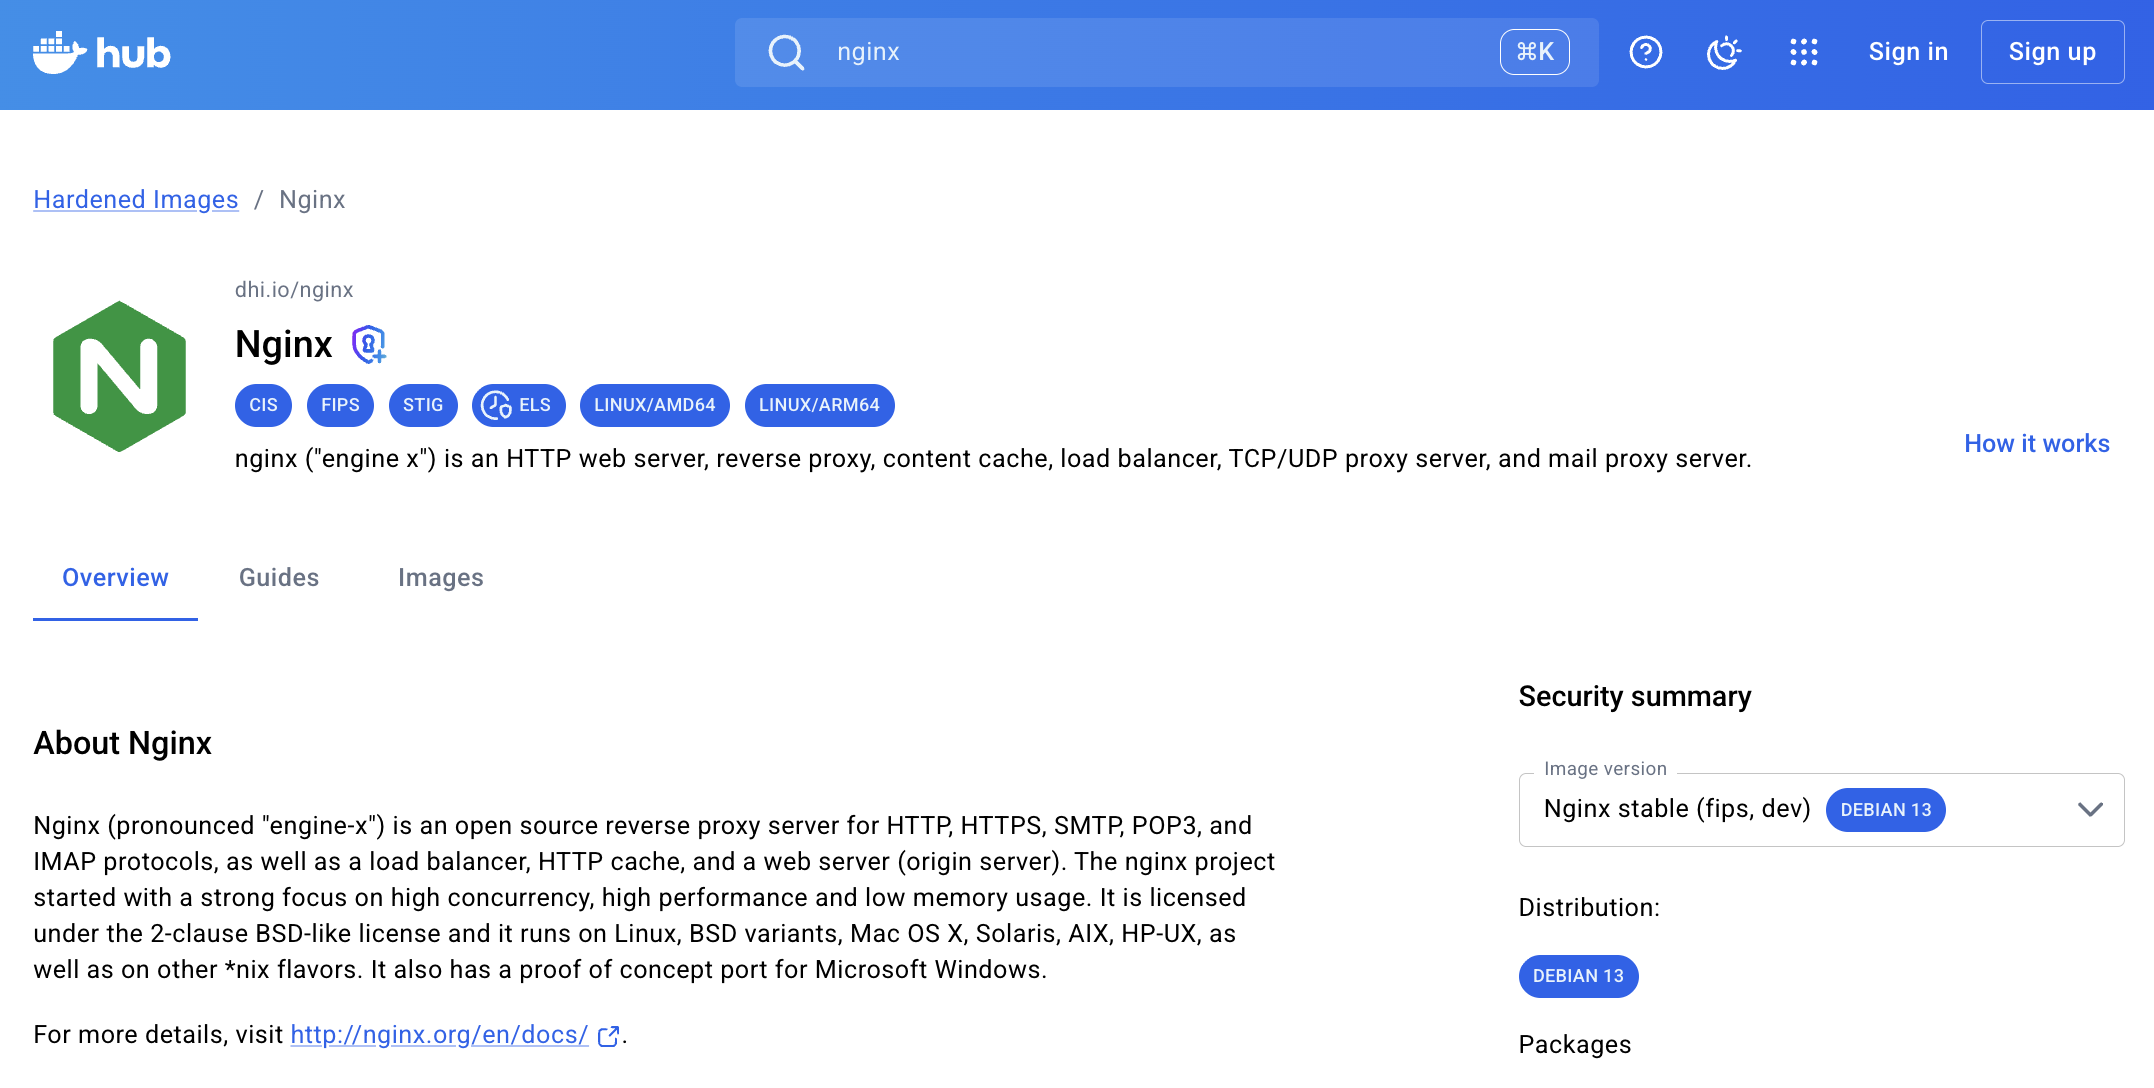This screenshot has width=2154, height=1088.
Task: Click the Sign in link
Action: 1908,52
